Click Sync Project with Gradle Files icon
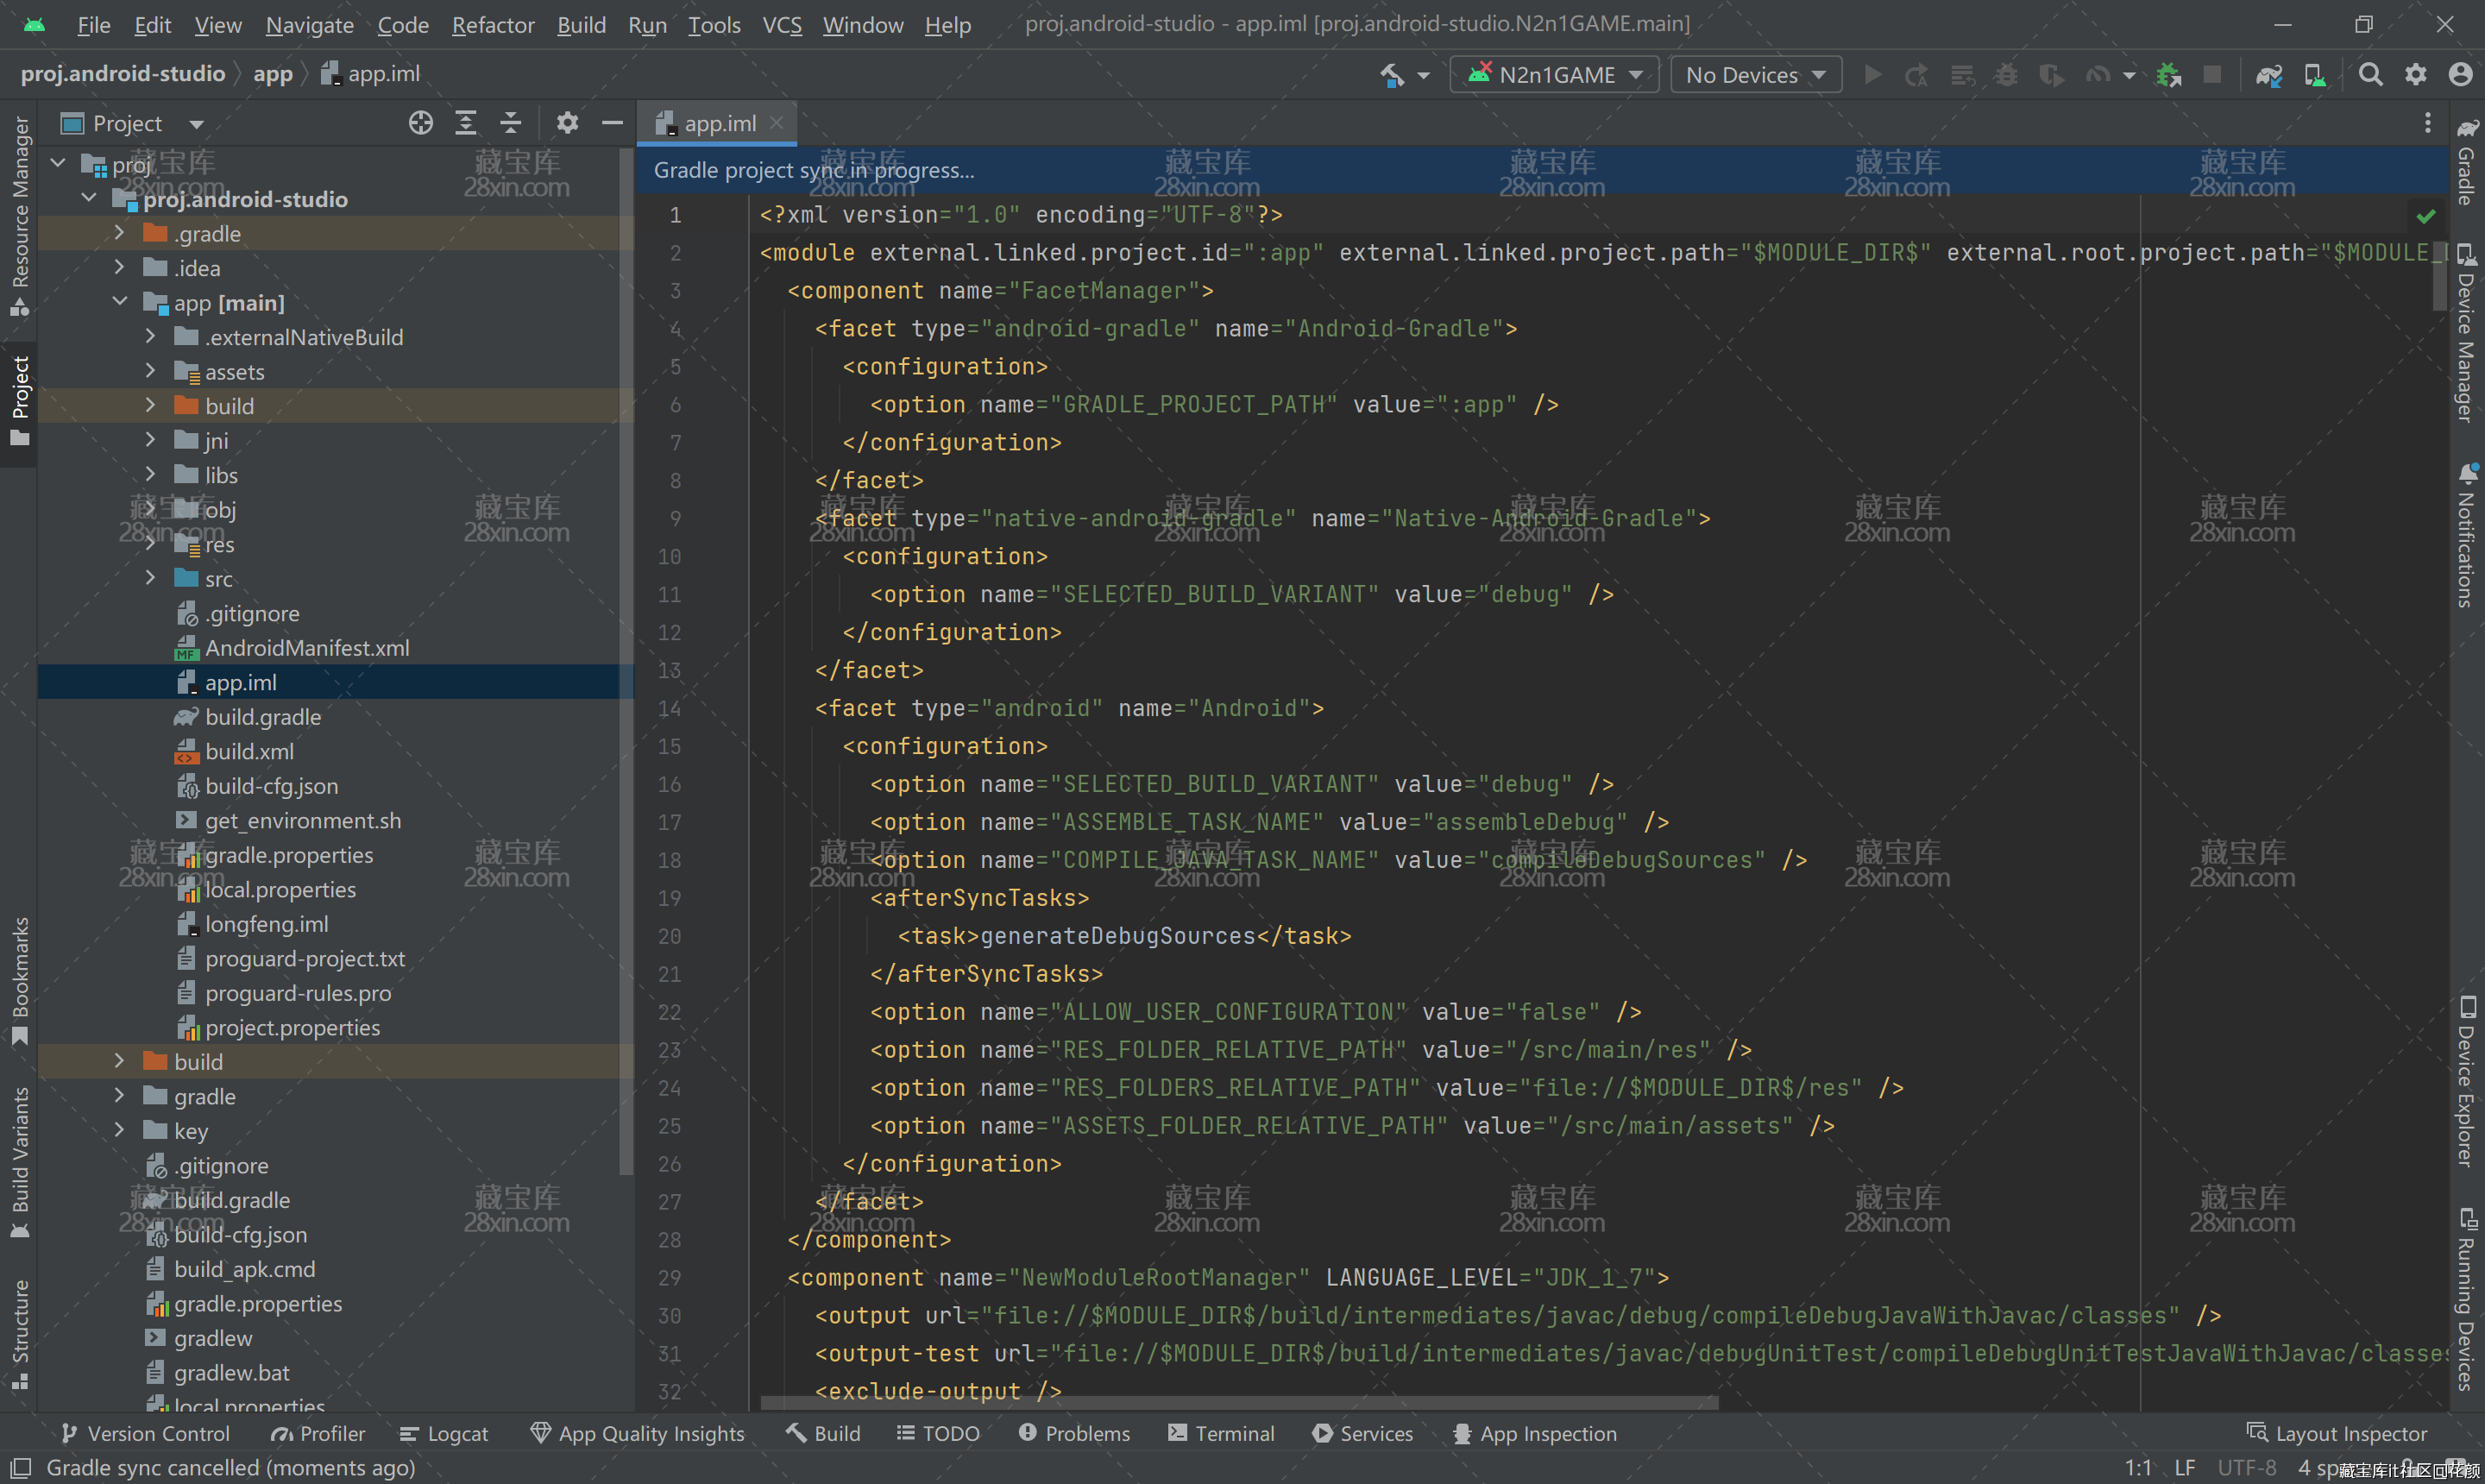 [2268, 75]
